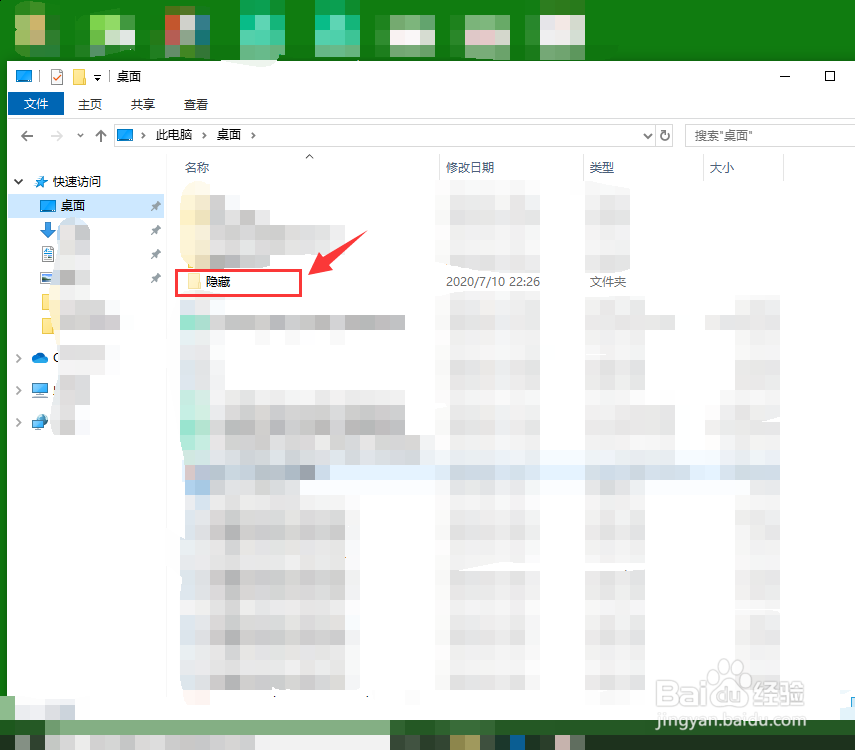855x750 pixels.
Task: Click the 隐藏 folder icon
Action: point(194,281)
